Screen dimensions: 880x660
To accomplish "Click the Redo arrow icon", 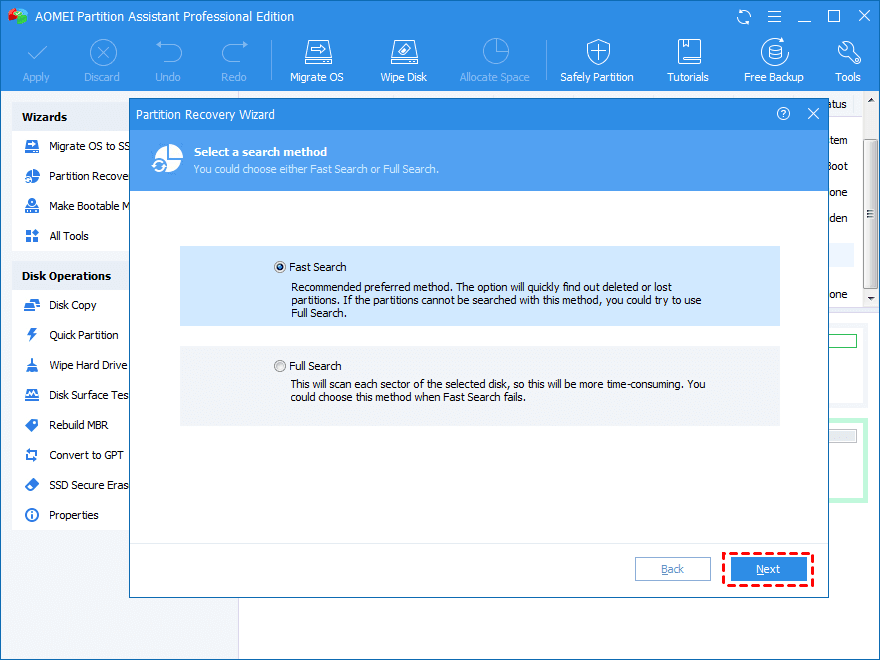I will click(x=234, y=52).
